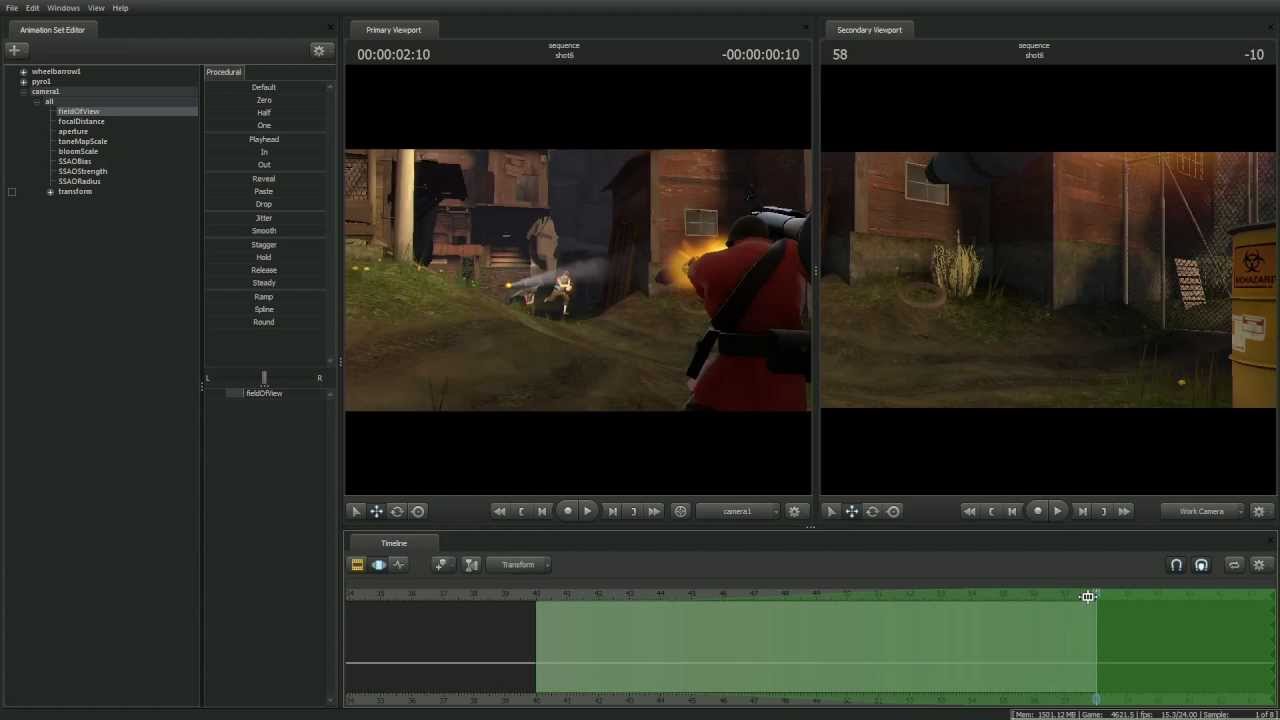This screenshot has width=1280, height=720.
Task: Expand the transform group
Action: (50, 192)
